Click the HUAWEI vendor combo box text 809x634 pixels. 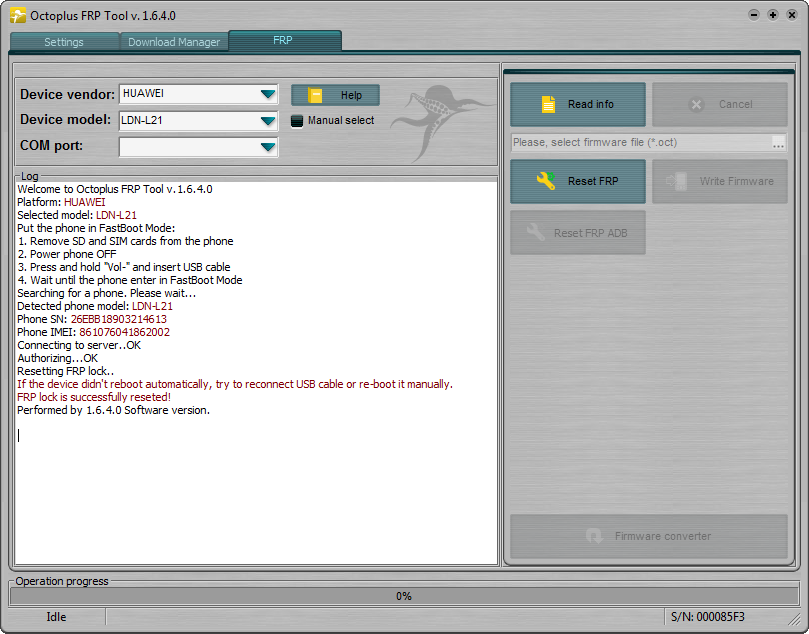coord(143,93)
